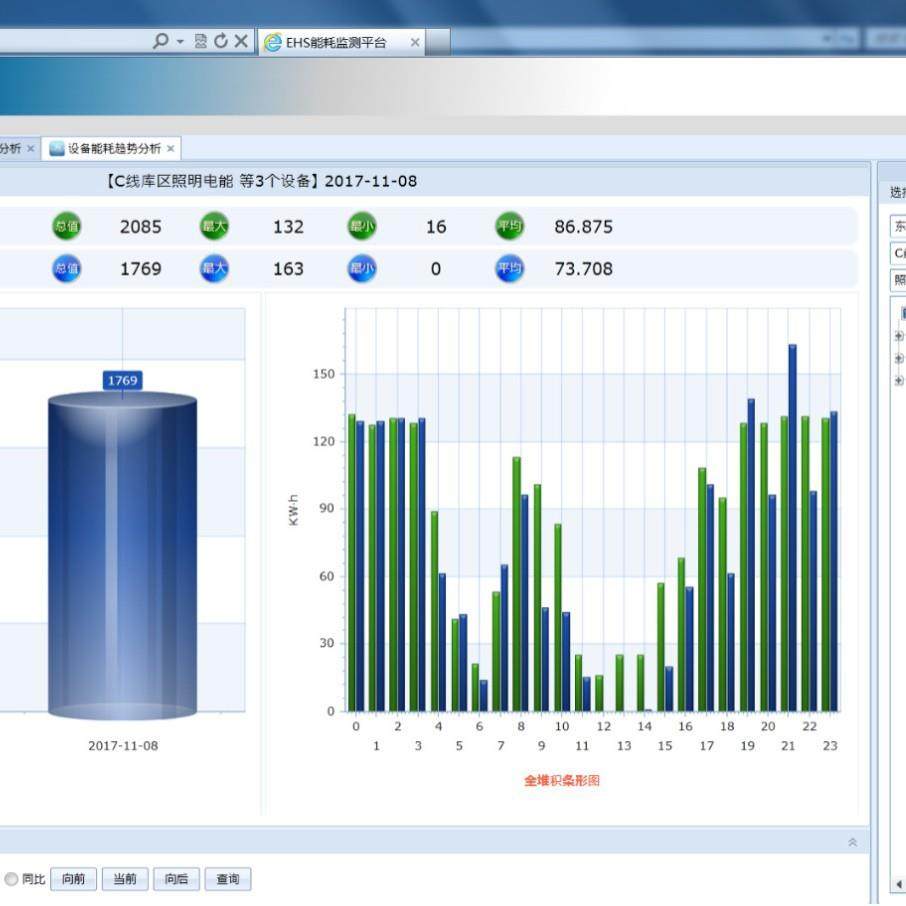
Task: Open the first combo box beginning with 东
Action: (x=898, y=226)
